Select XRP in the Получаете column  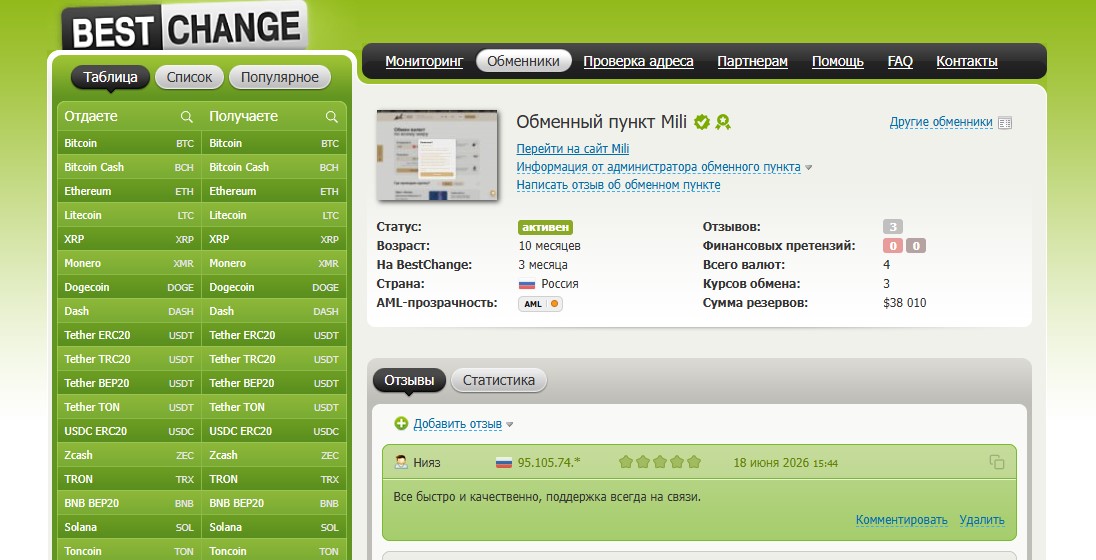click(x=274, y=239)
